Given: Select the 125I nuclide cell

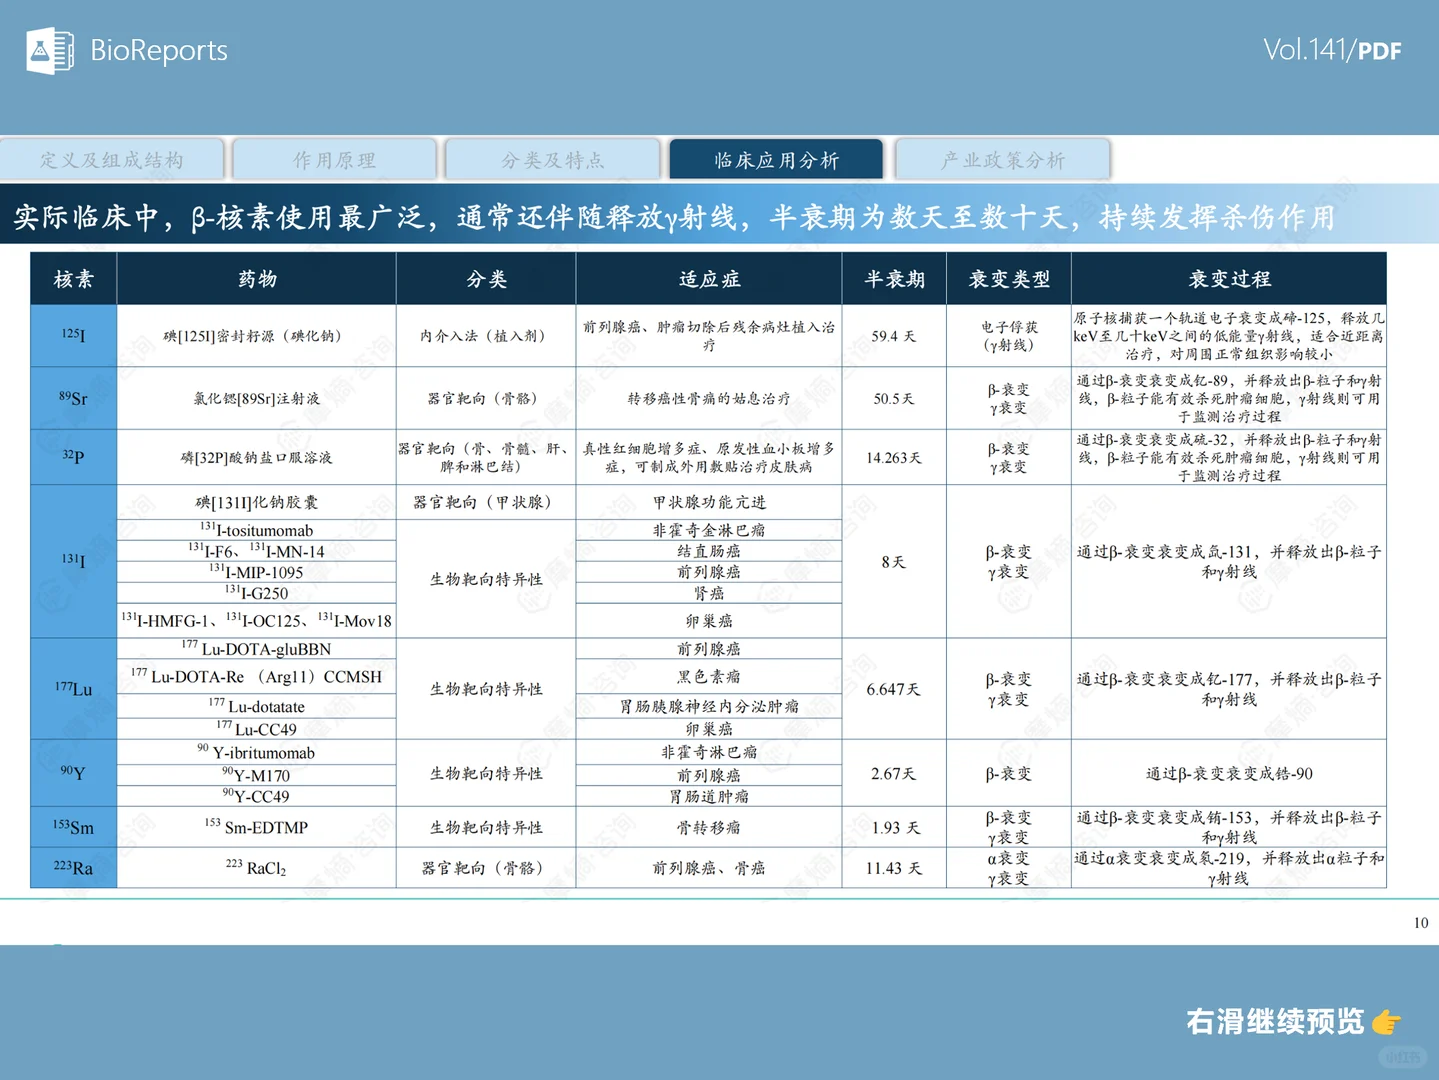Looking at the screenshot, I should tap(74, 335).
